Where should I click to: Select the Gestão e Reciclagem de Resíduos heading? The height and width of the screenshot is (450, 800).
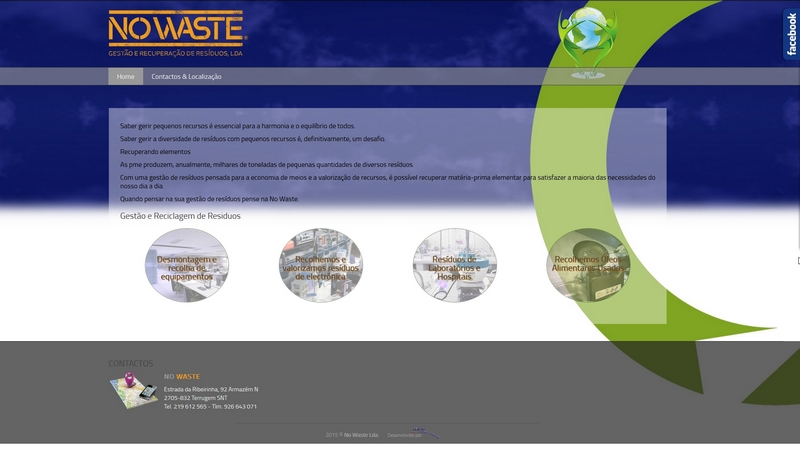[x=180, y=216]
